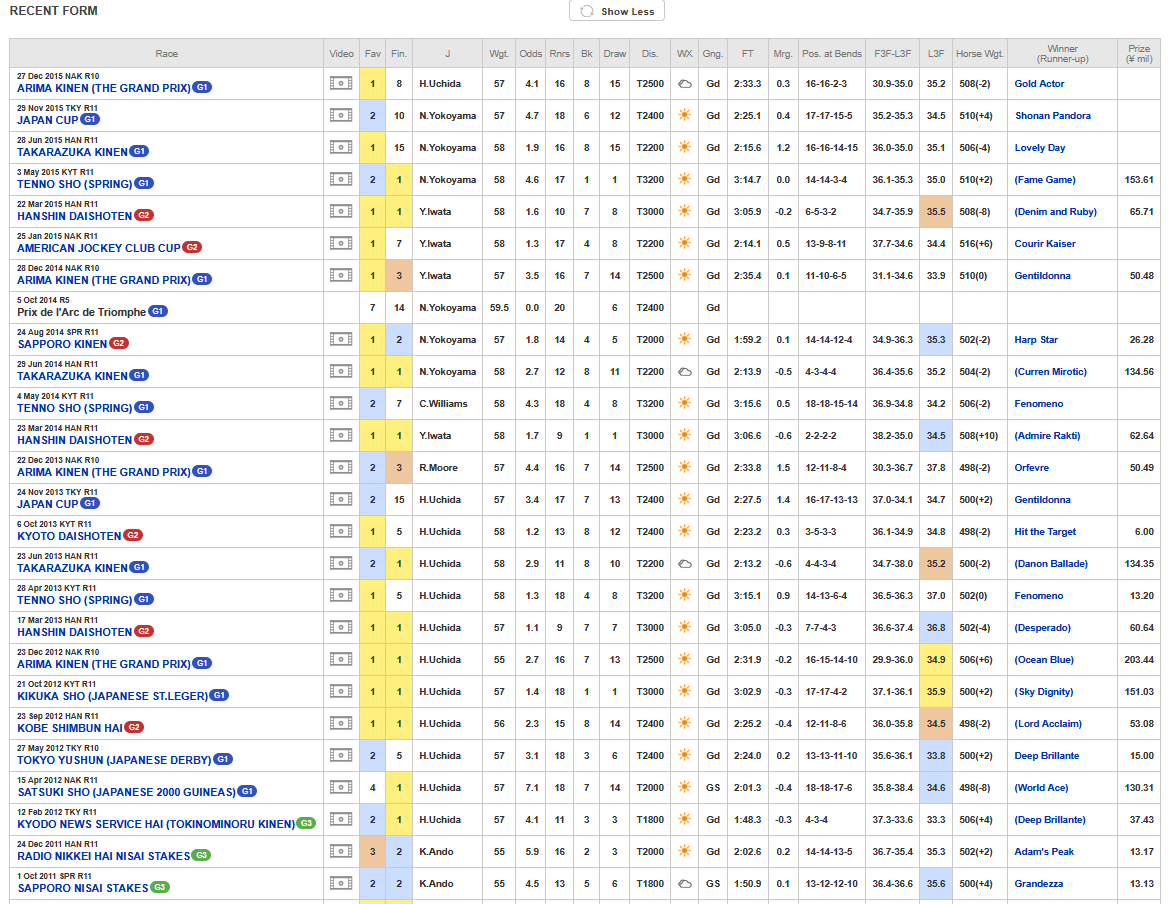
Task: Play video for American Jockey Club Cup
Action: (x=341, y=243)
